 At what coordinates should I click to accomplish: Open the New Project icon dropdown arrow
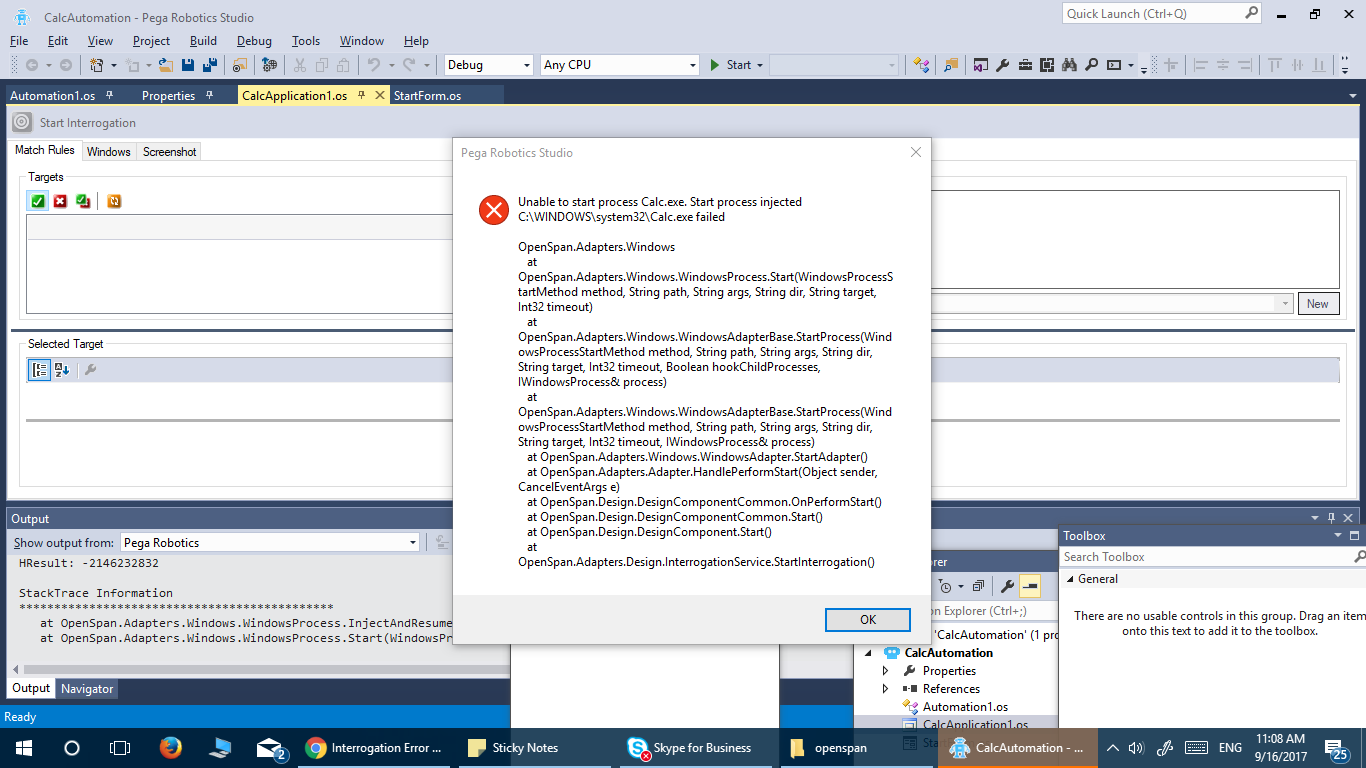point(114,65)
